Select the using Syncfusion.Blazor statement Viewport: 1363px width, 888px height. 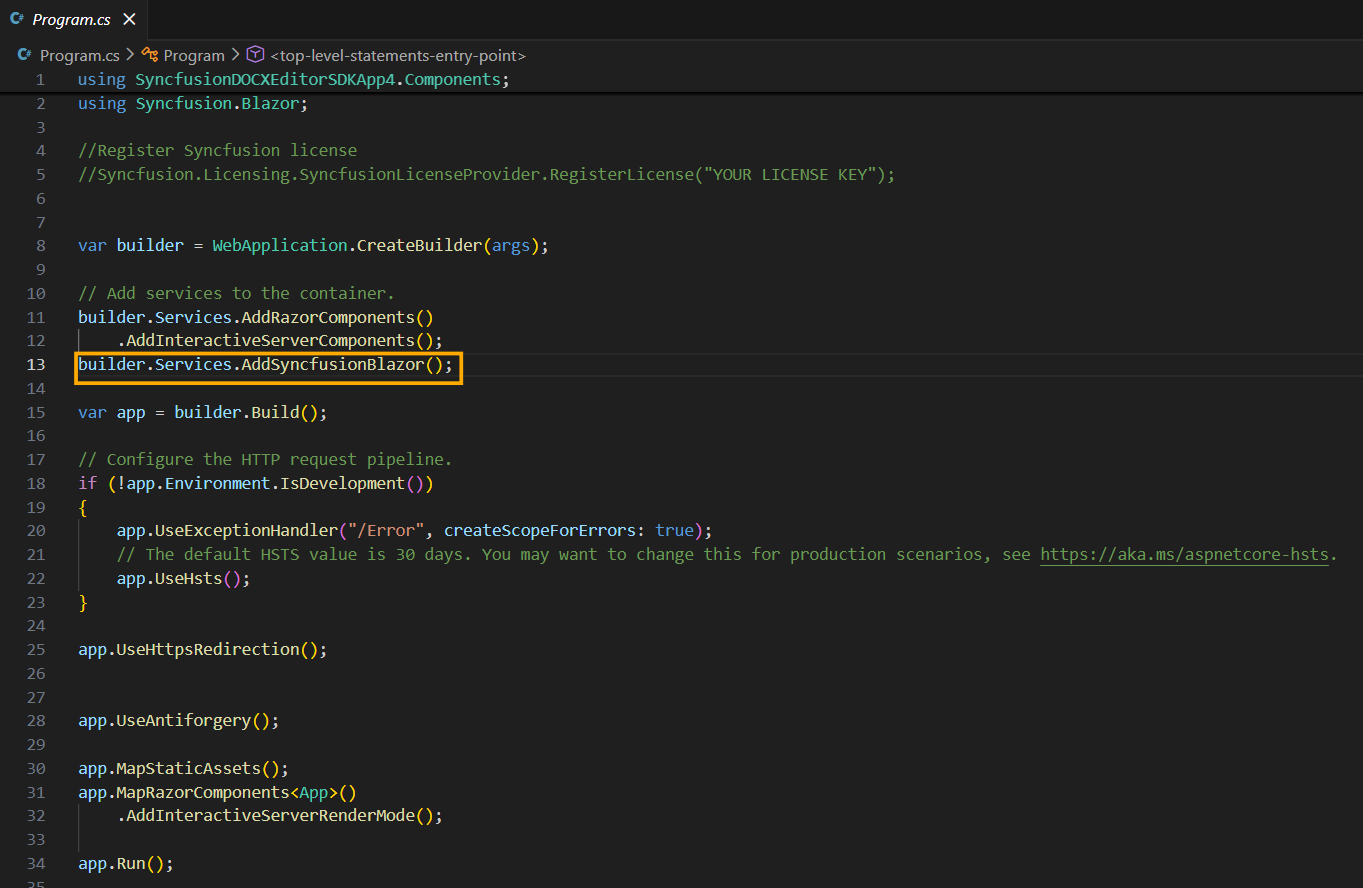tap(191, 102)
